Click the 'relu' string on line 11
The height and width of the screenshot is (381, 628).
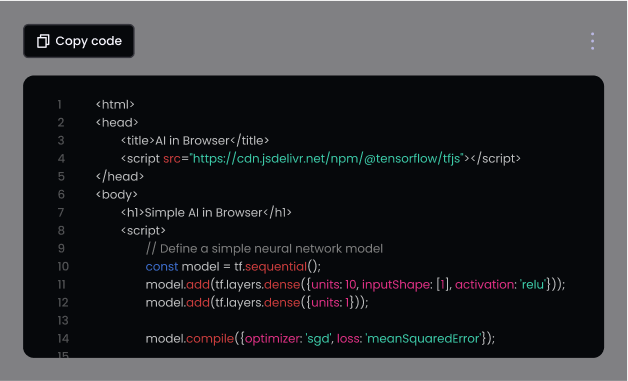[533, 285]
